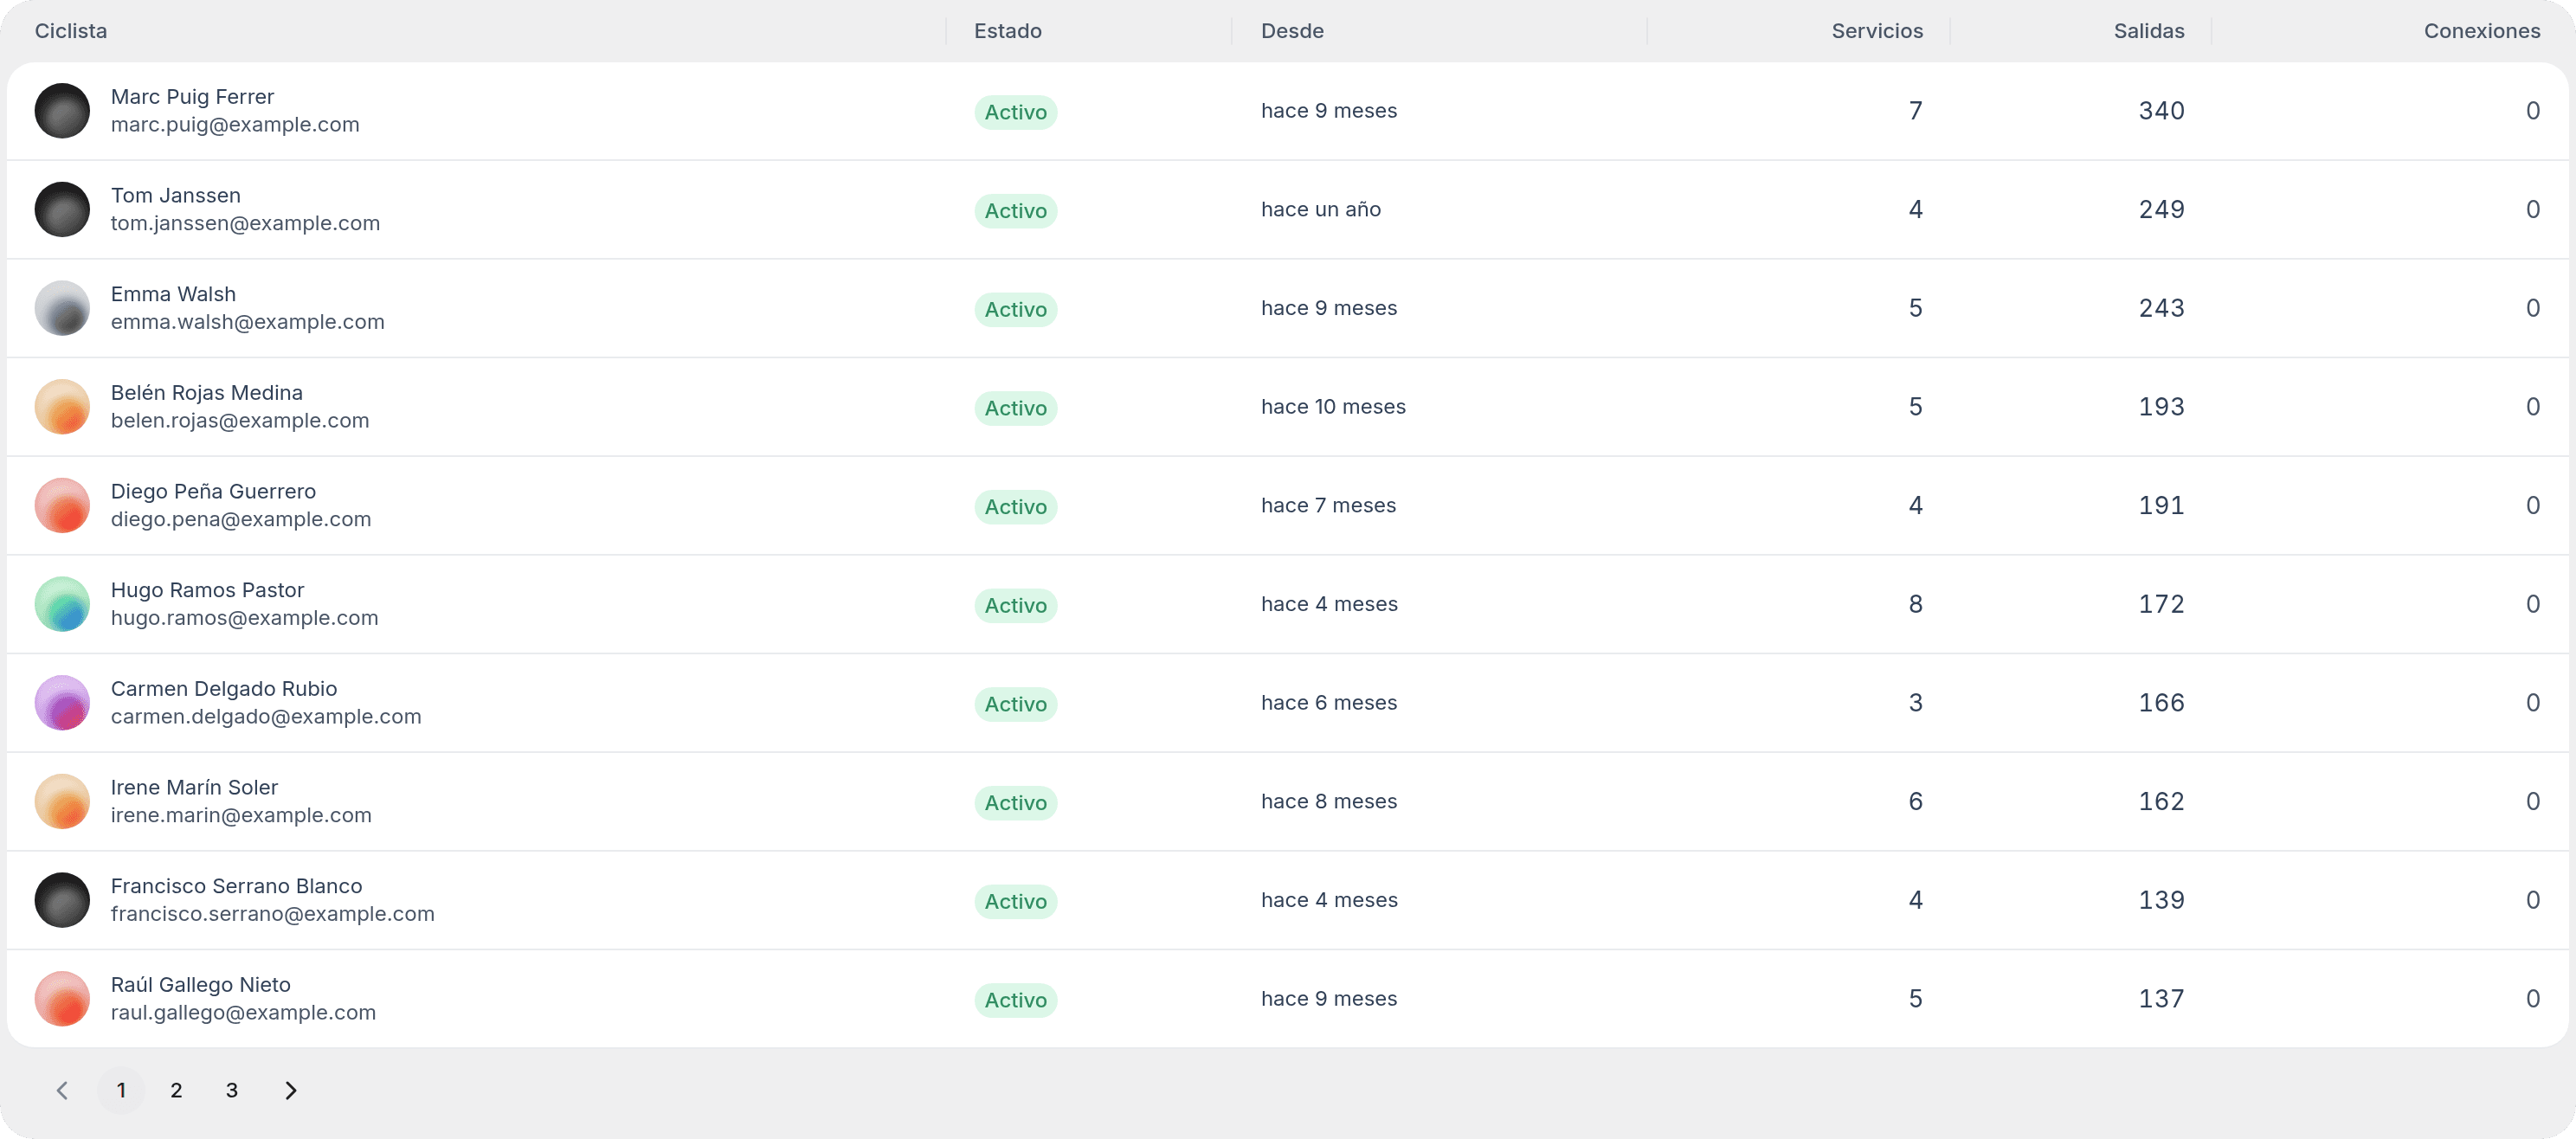2576x1139 pixels.
Task: Click email francisco.serrano@example.com
Action: tap(272, 914)
